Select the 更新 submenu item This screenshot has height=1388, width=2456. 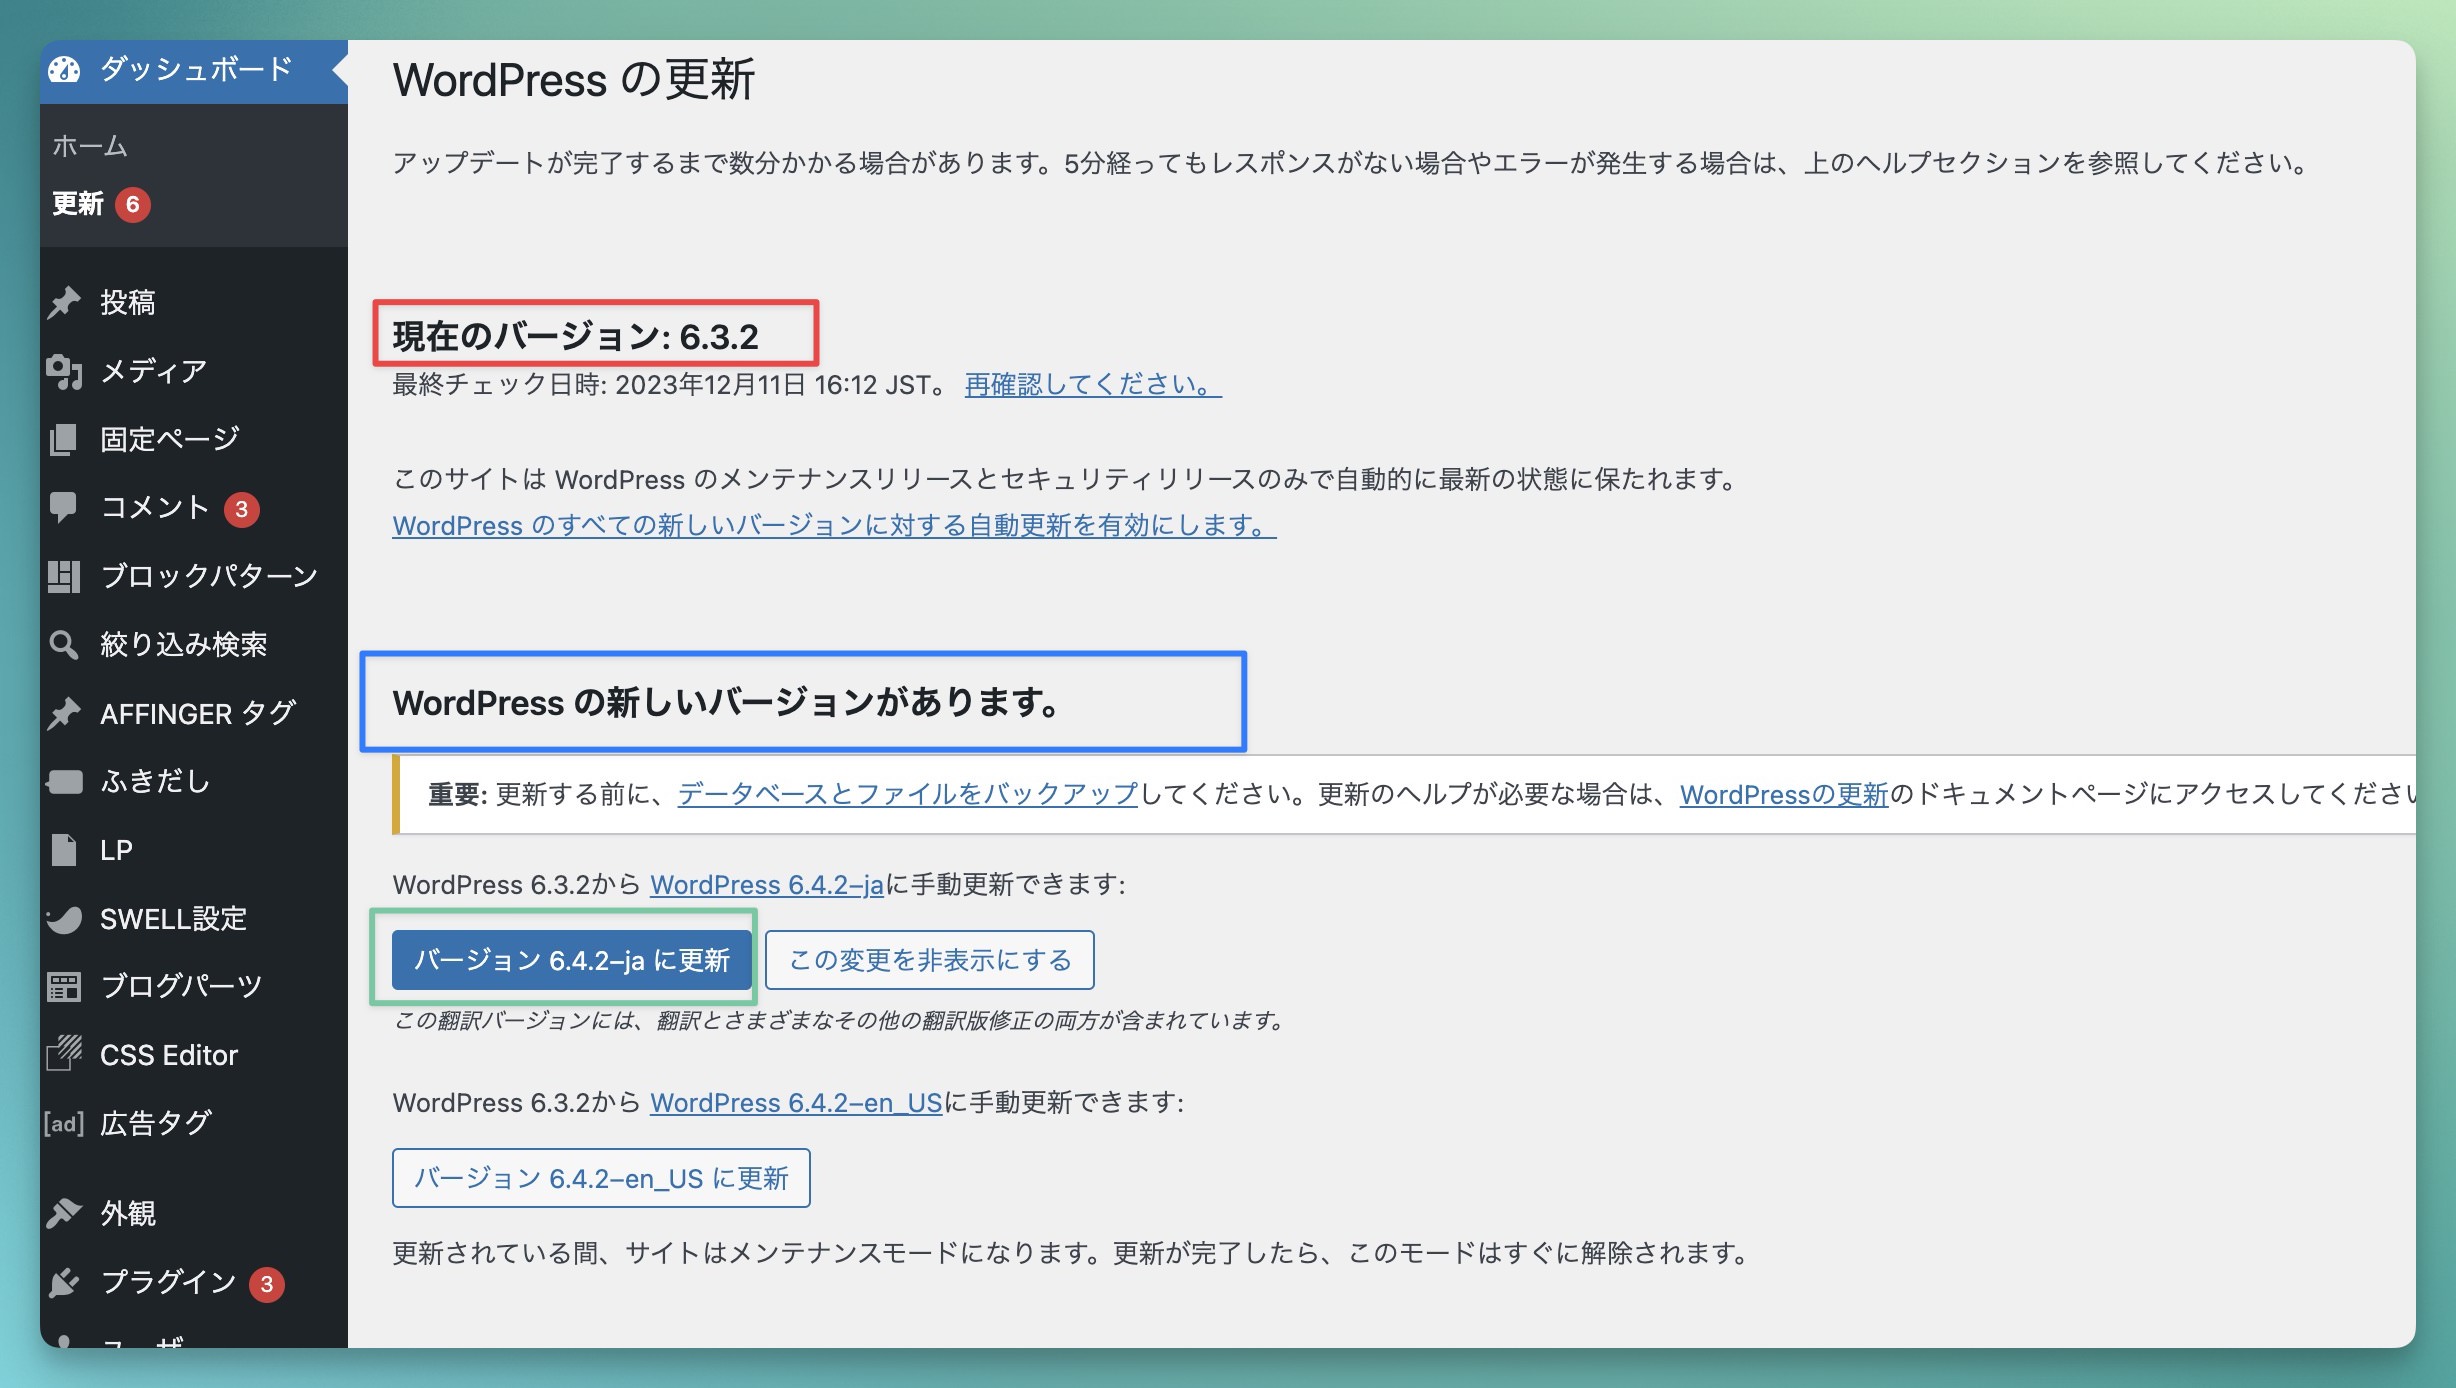point(78,204)
